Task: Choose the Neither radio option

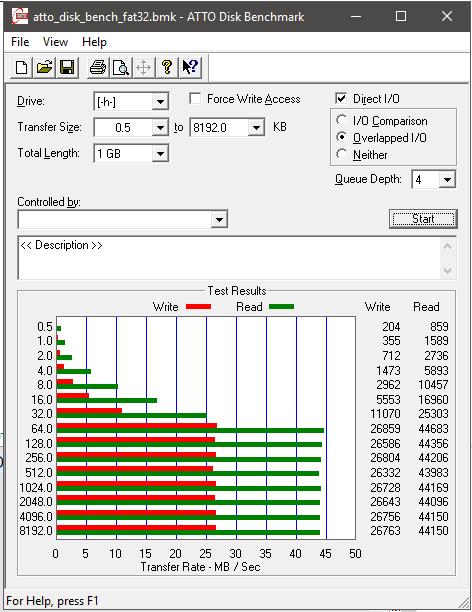Action: click(x=342, y=154)
